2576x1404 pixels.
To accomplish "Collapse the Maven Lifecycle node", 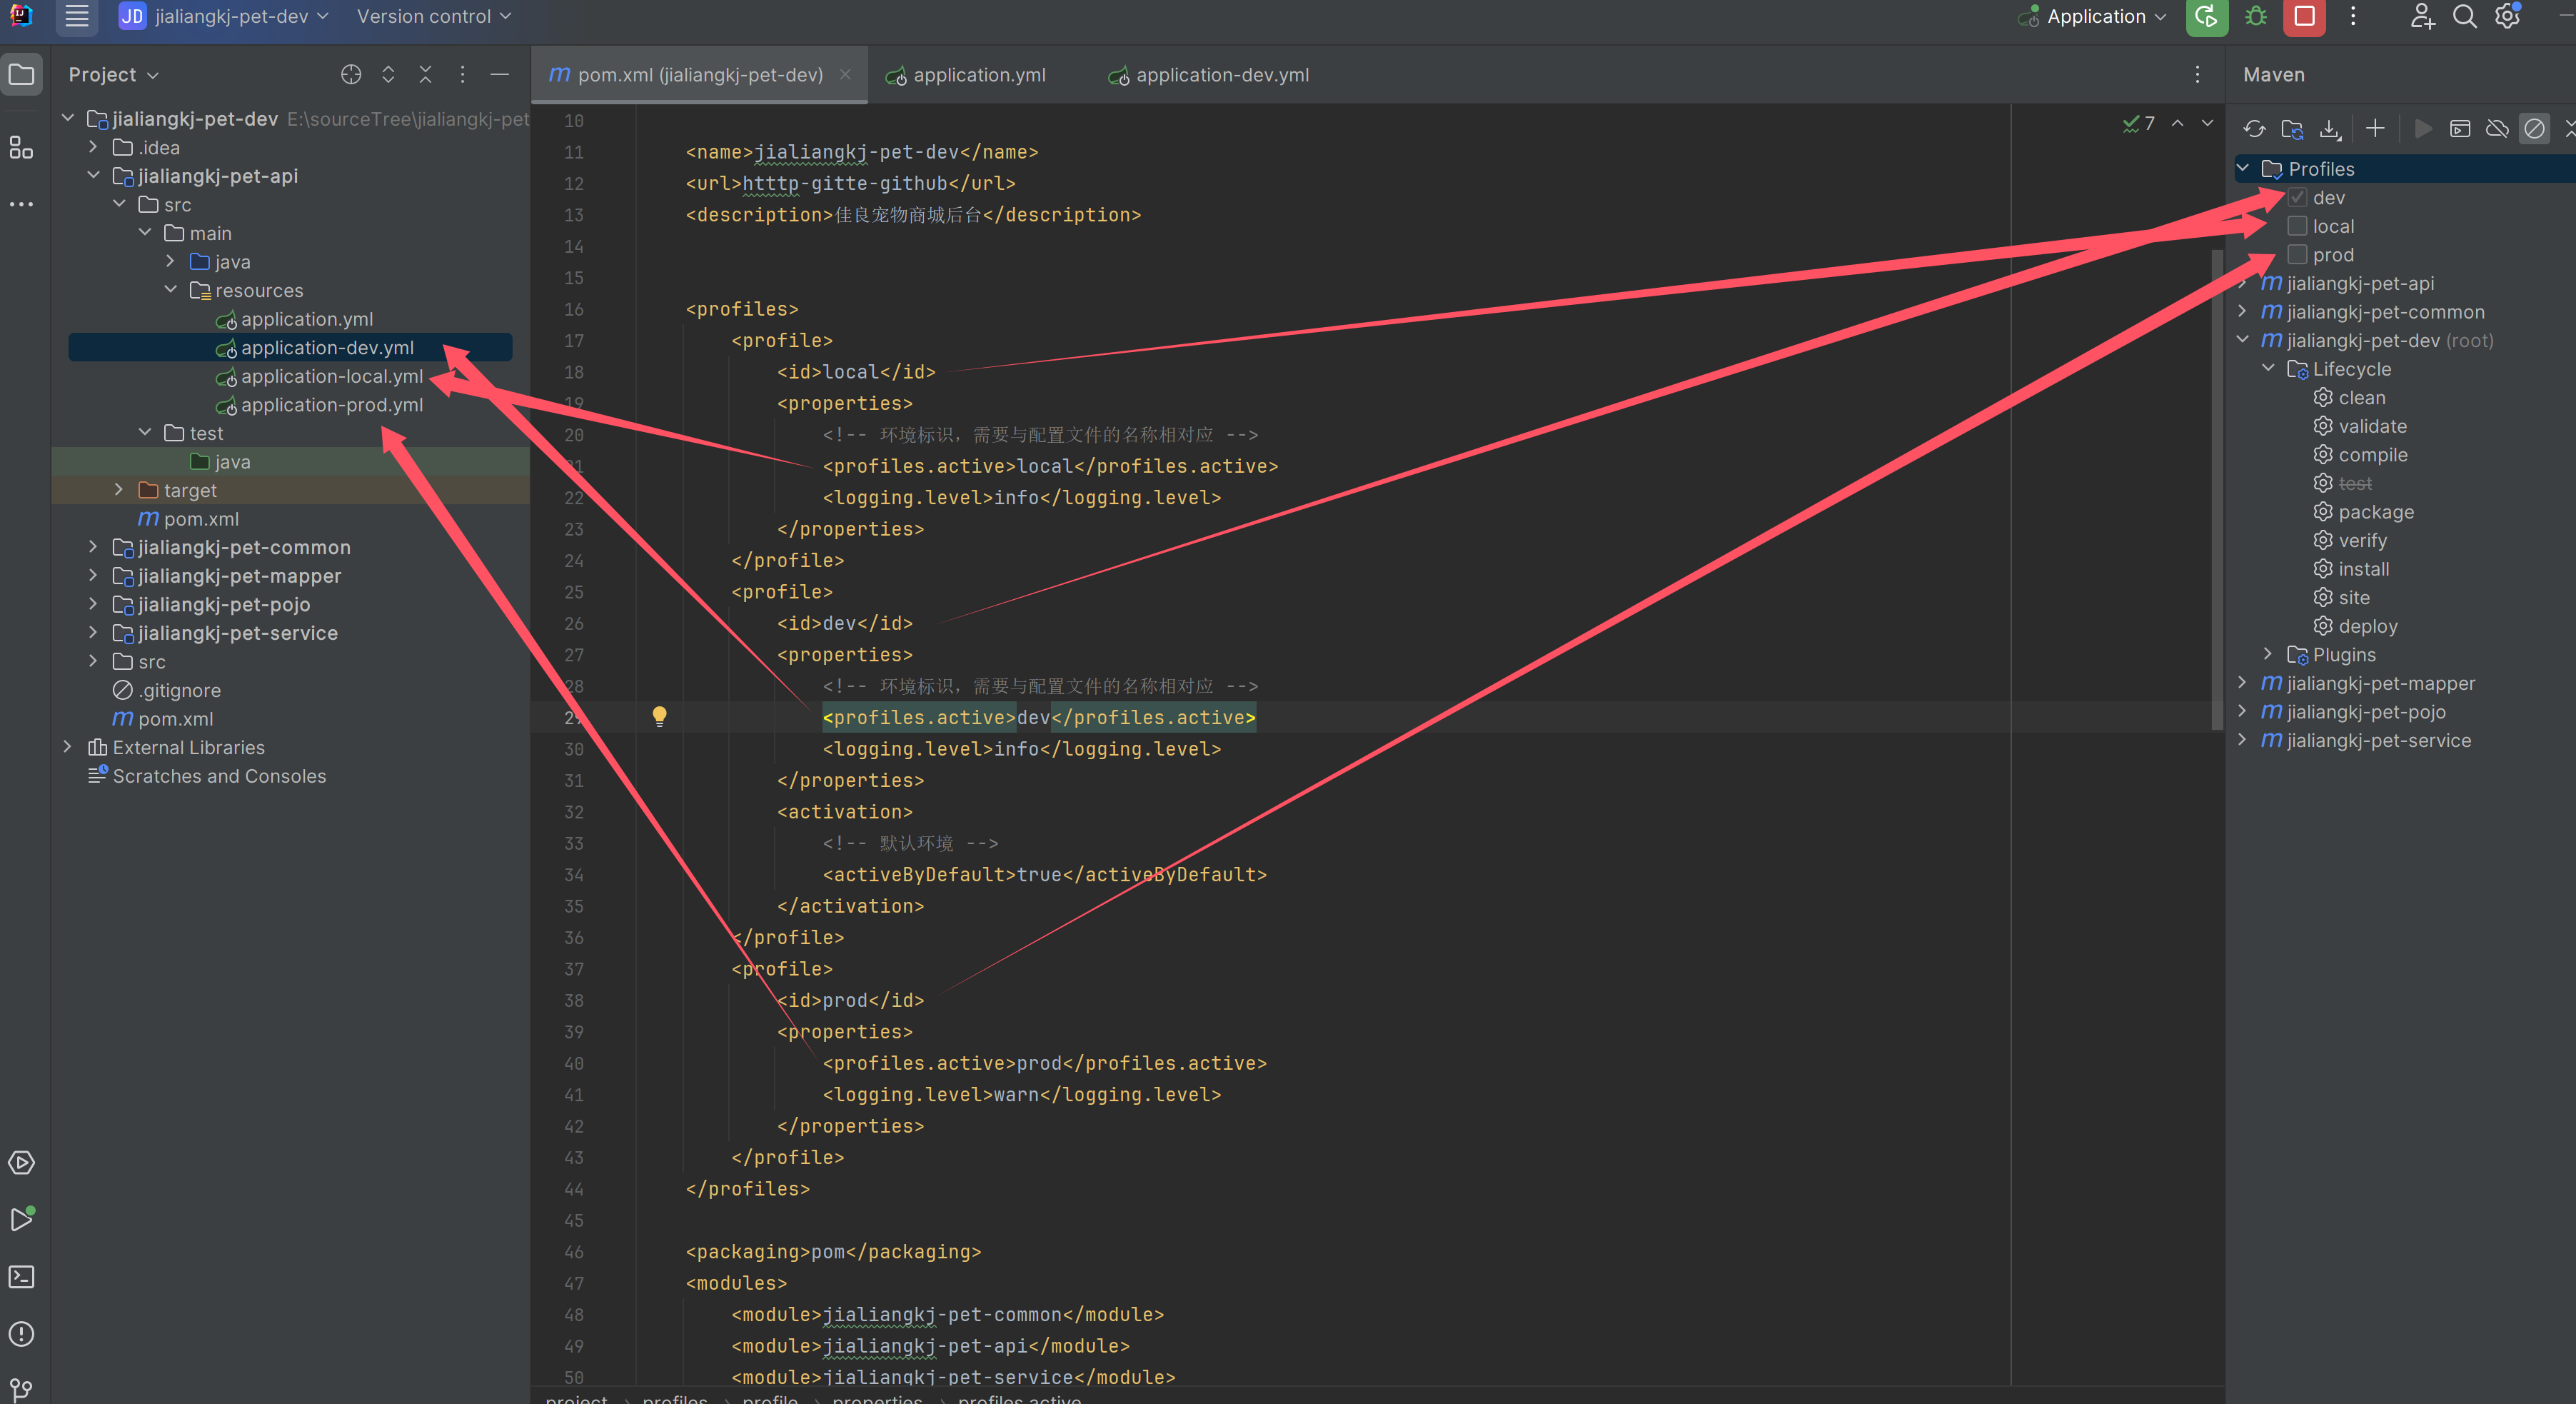I will click(2269, 368).
